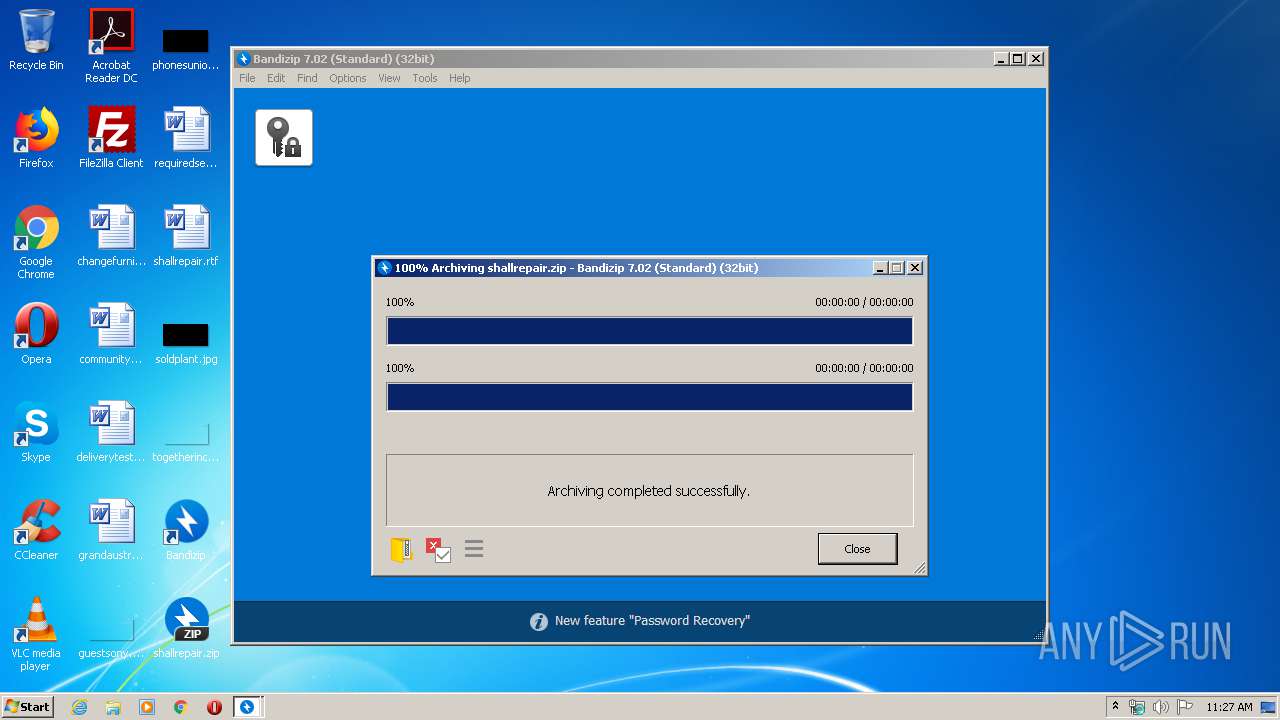Click the "Archiving completed successfully." message
The image size is (1280, 720).
(x=648, y=491)
